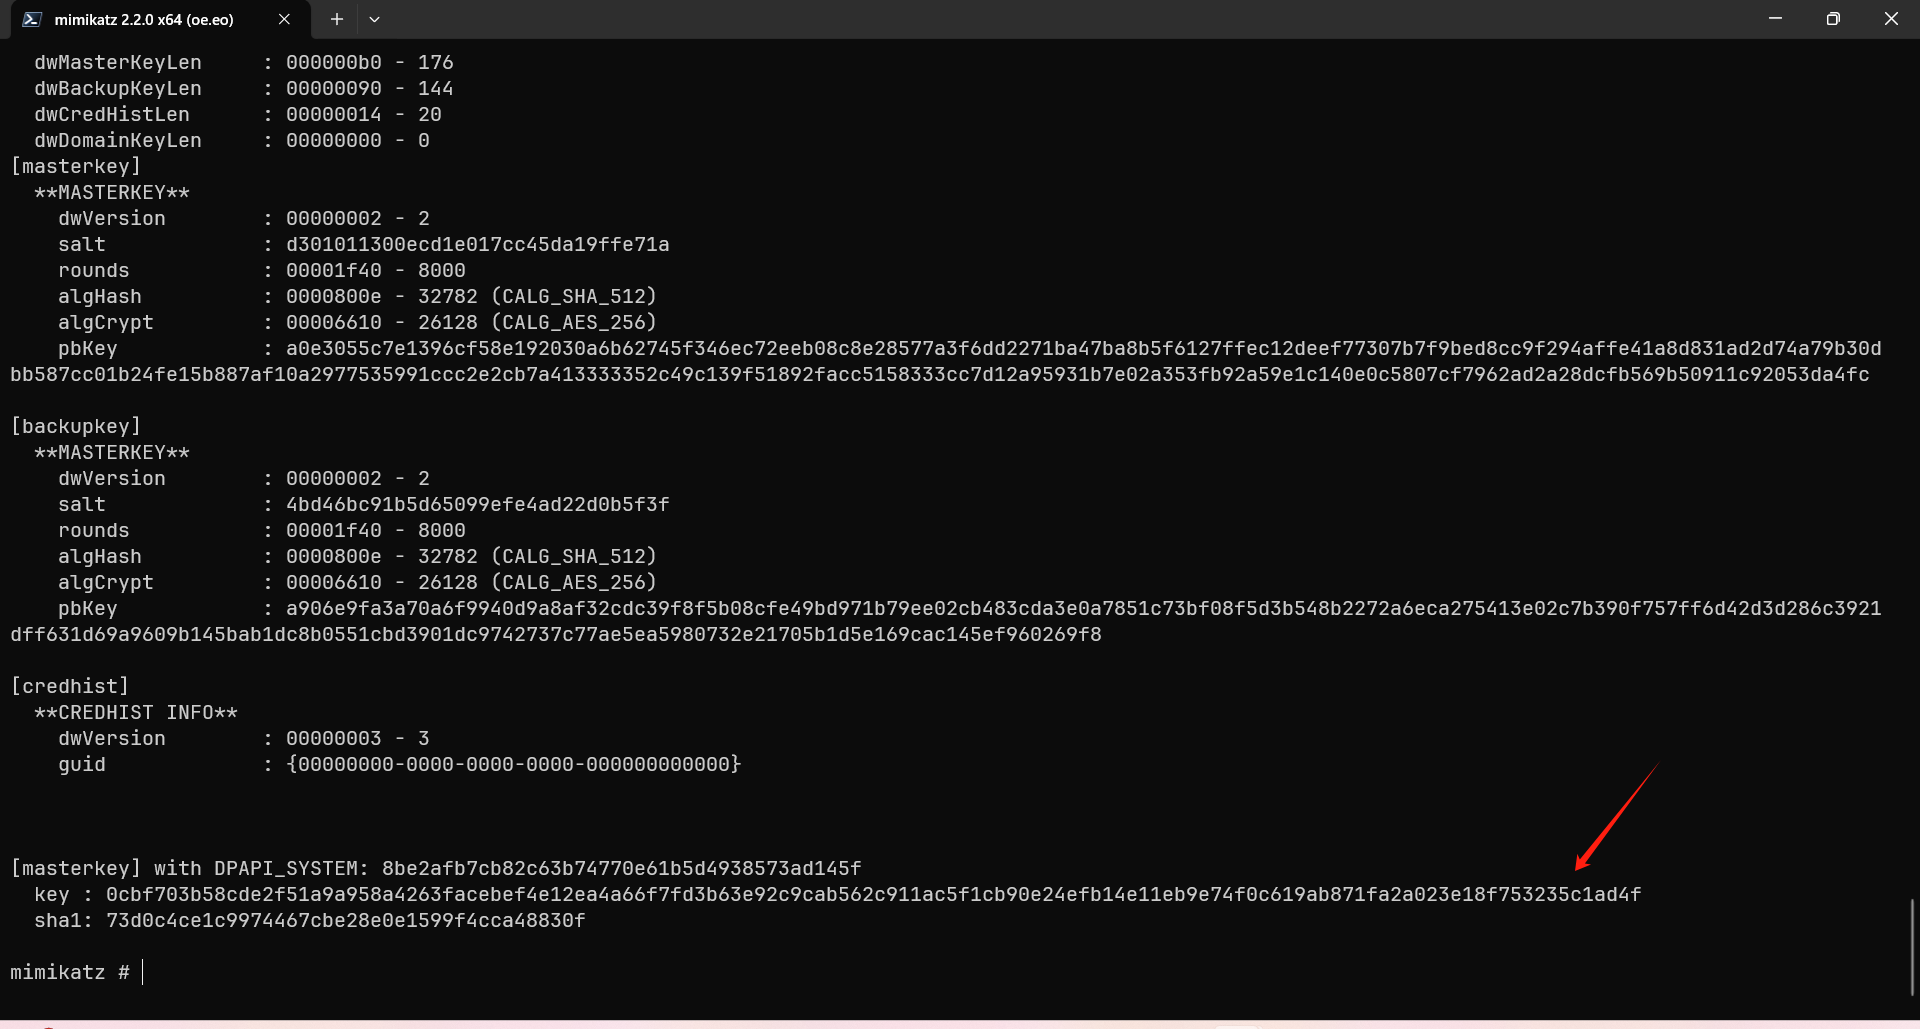Close the mimikatz 2.2.0 x64 tab
Screen dimensions: 1920x1029
[284, 19]
